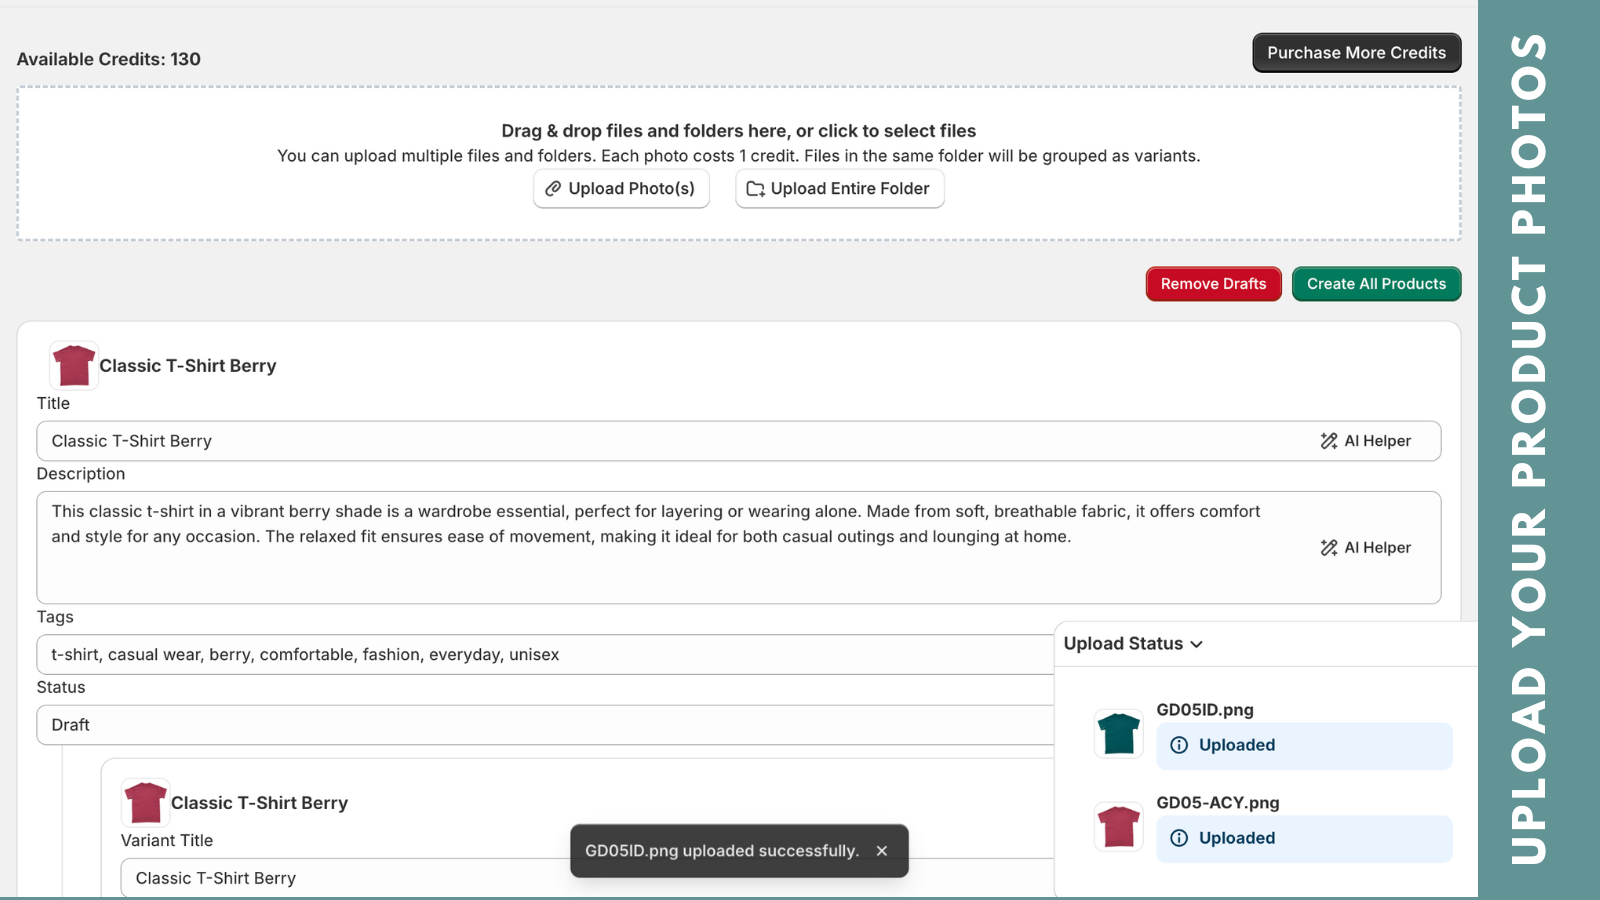Click the info icon beside GD05ID.png Uploaded status
Image resolution: width=1600 pixels, height=900 pixels.
(1179, 745)
